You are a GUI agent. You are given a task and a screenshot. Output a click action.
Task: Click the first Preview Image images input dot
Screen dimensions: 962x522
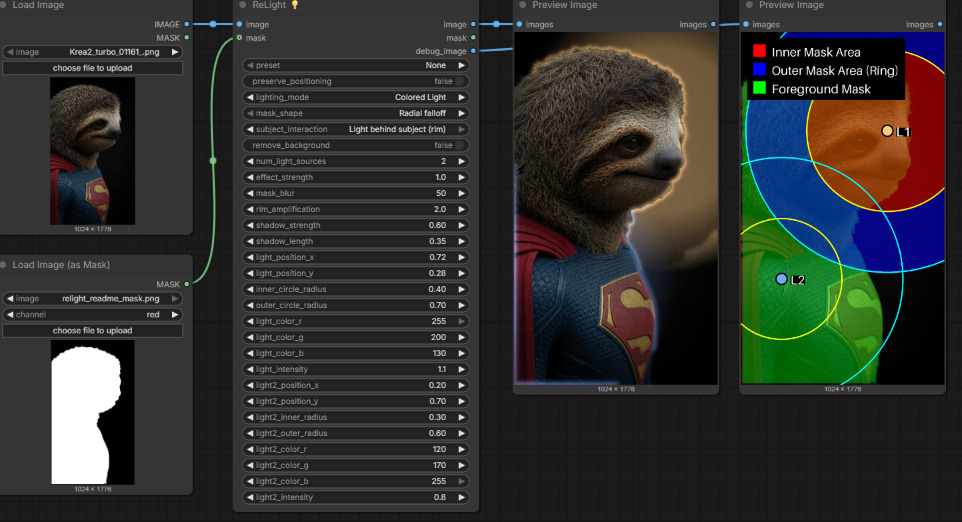(519, 25)
